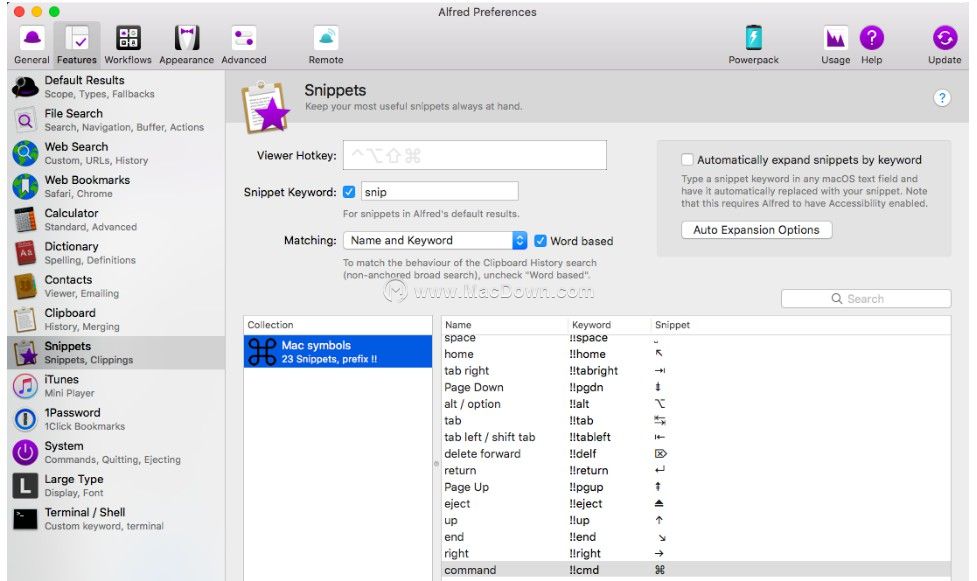Select Dictionary in sidebar
The height and width of the screenshot is (581, 977).
click(x=117, y=252)
